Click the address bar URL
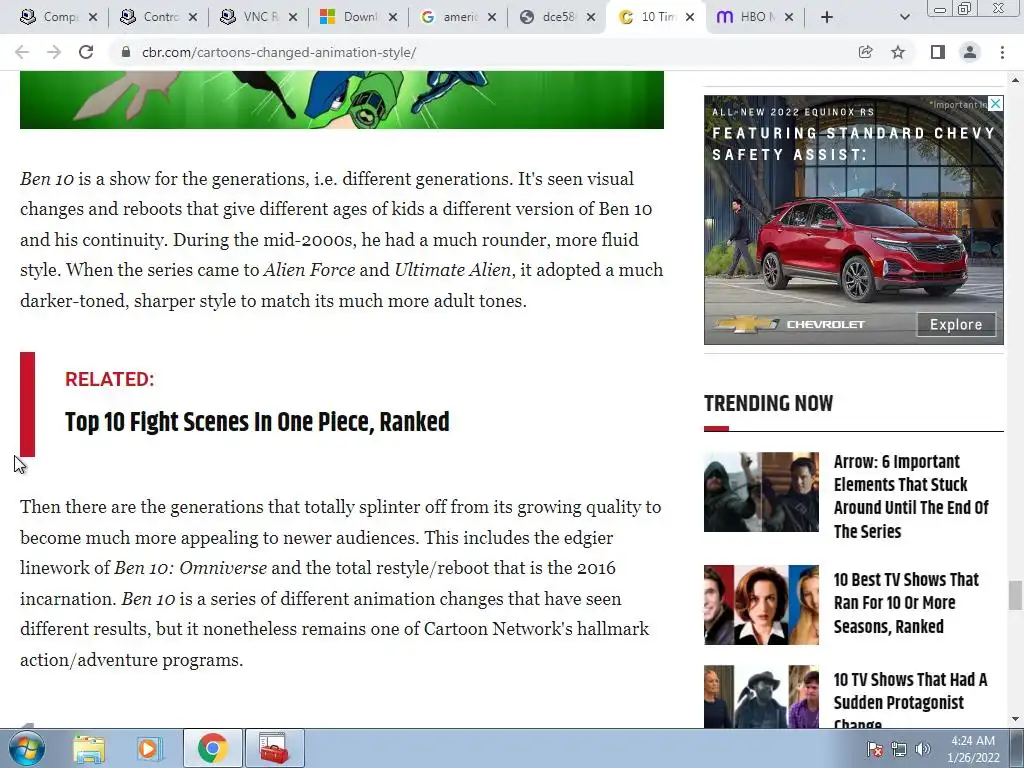The image size is (1024, 768). tap(279, 52)
